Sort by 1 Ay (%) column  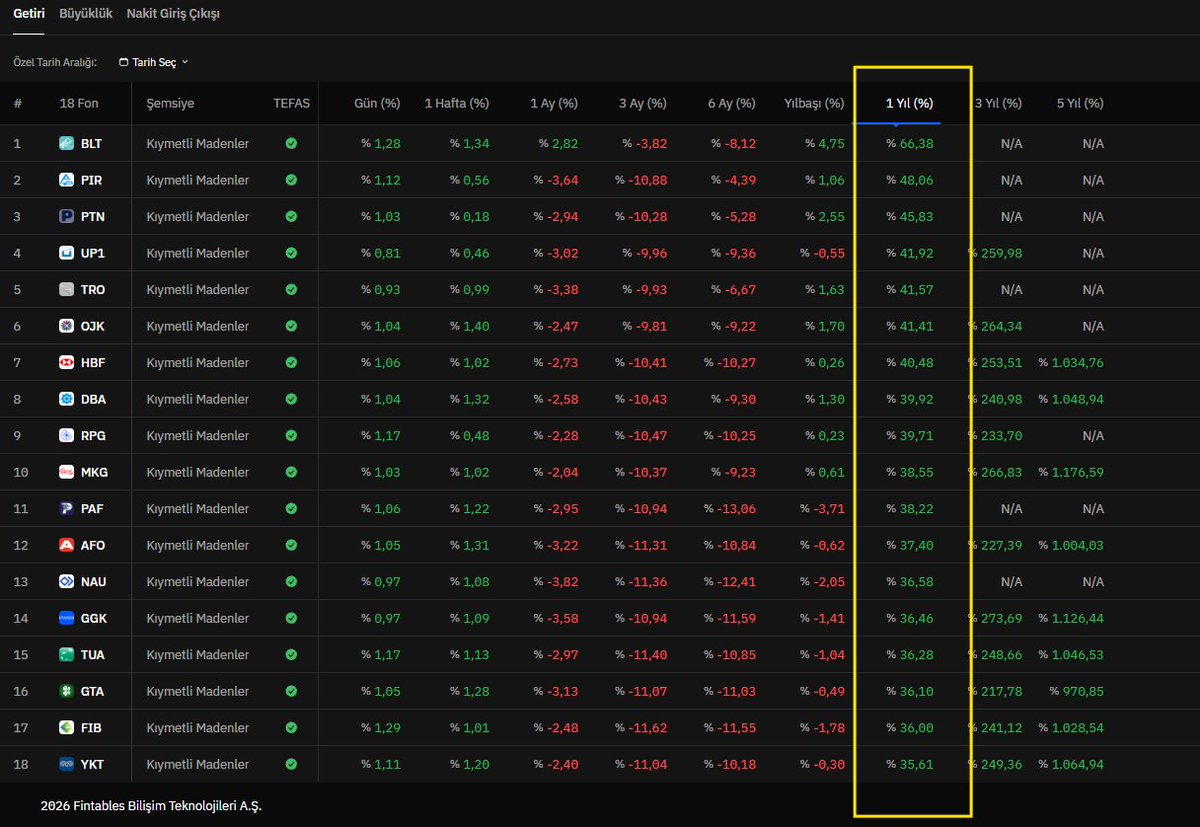click(x=553, y=103)
